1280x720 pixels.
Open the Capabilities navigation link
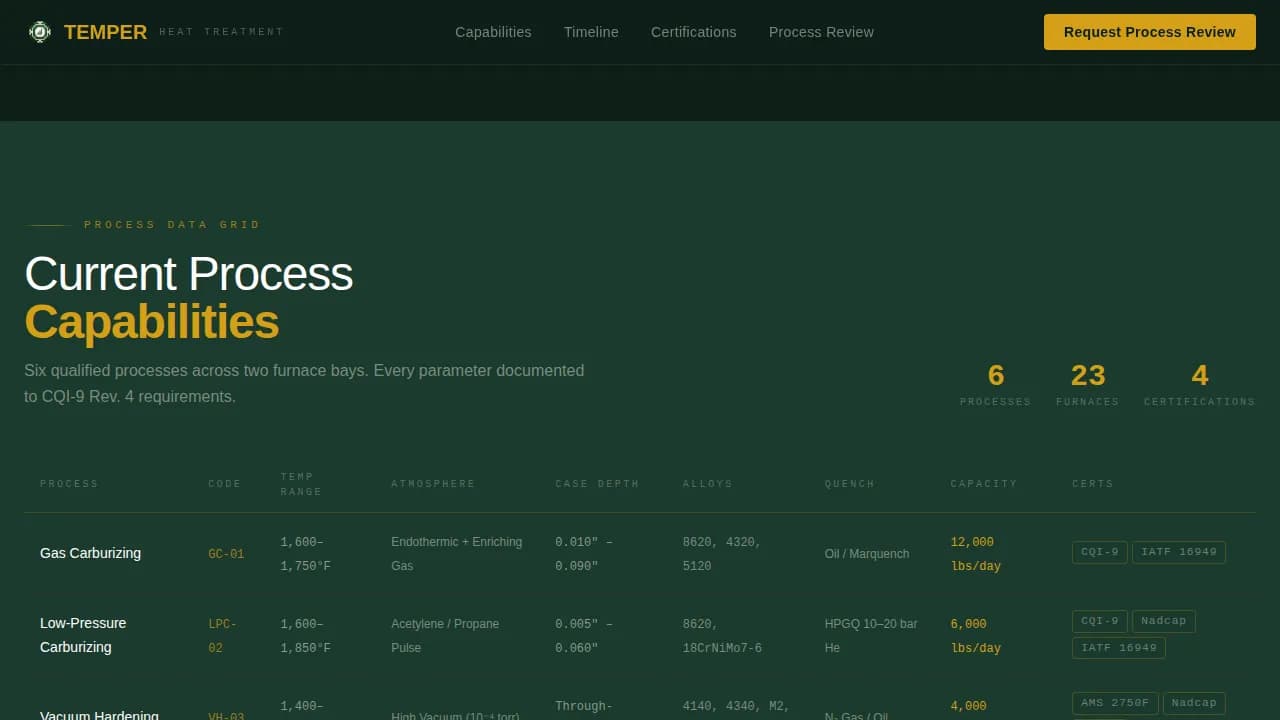493,32
